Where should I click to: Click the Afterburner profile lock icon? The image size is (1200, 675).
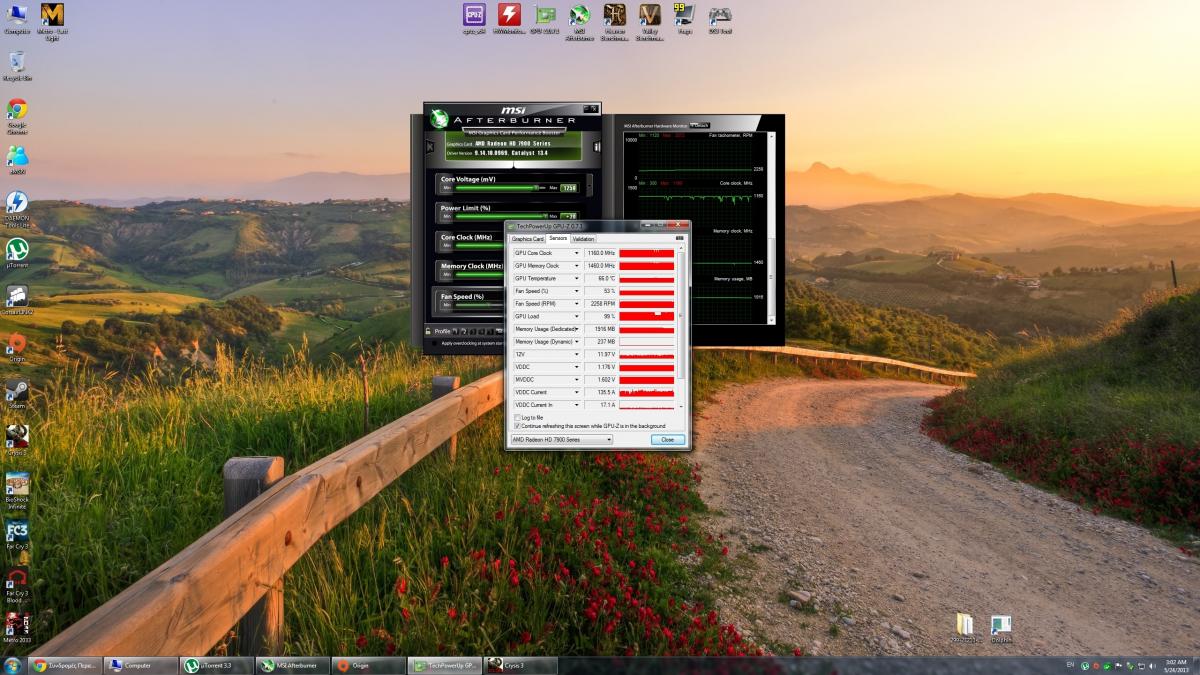tap(428, 331)
